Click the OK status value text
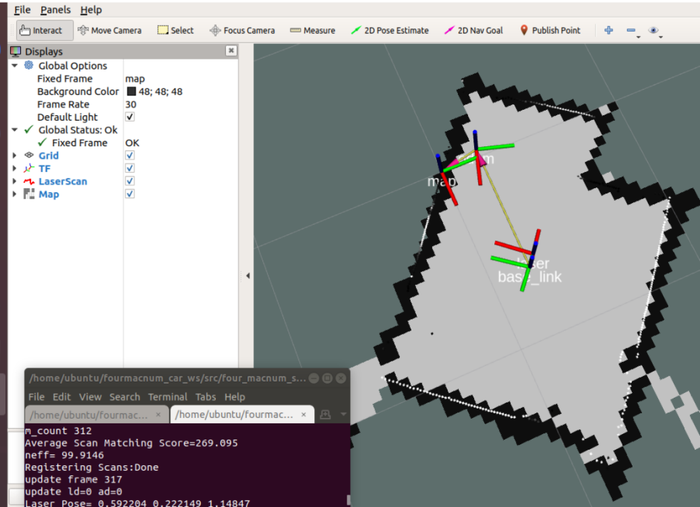Image resolution: width=700 pixels, height=507 pixels. (x=132, y=143)
